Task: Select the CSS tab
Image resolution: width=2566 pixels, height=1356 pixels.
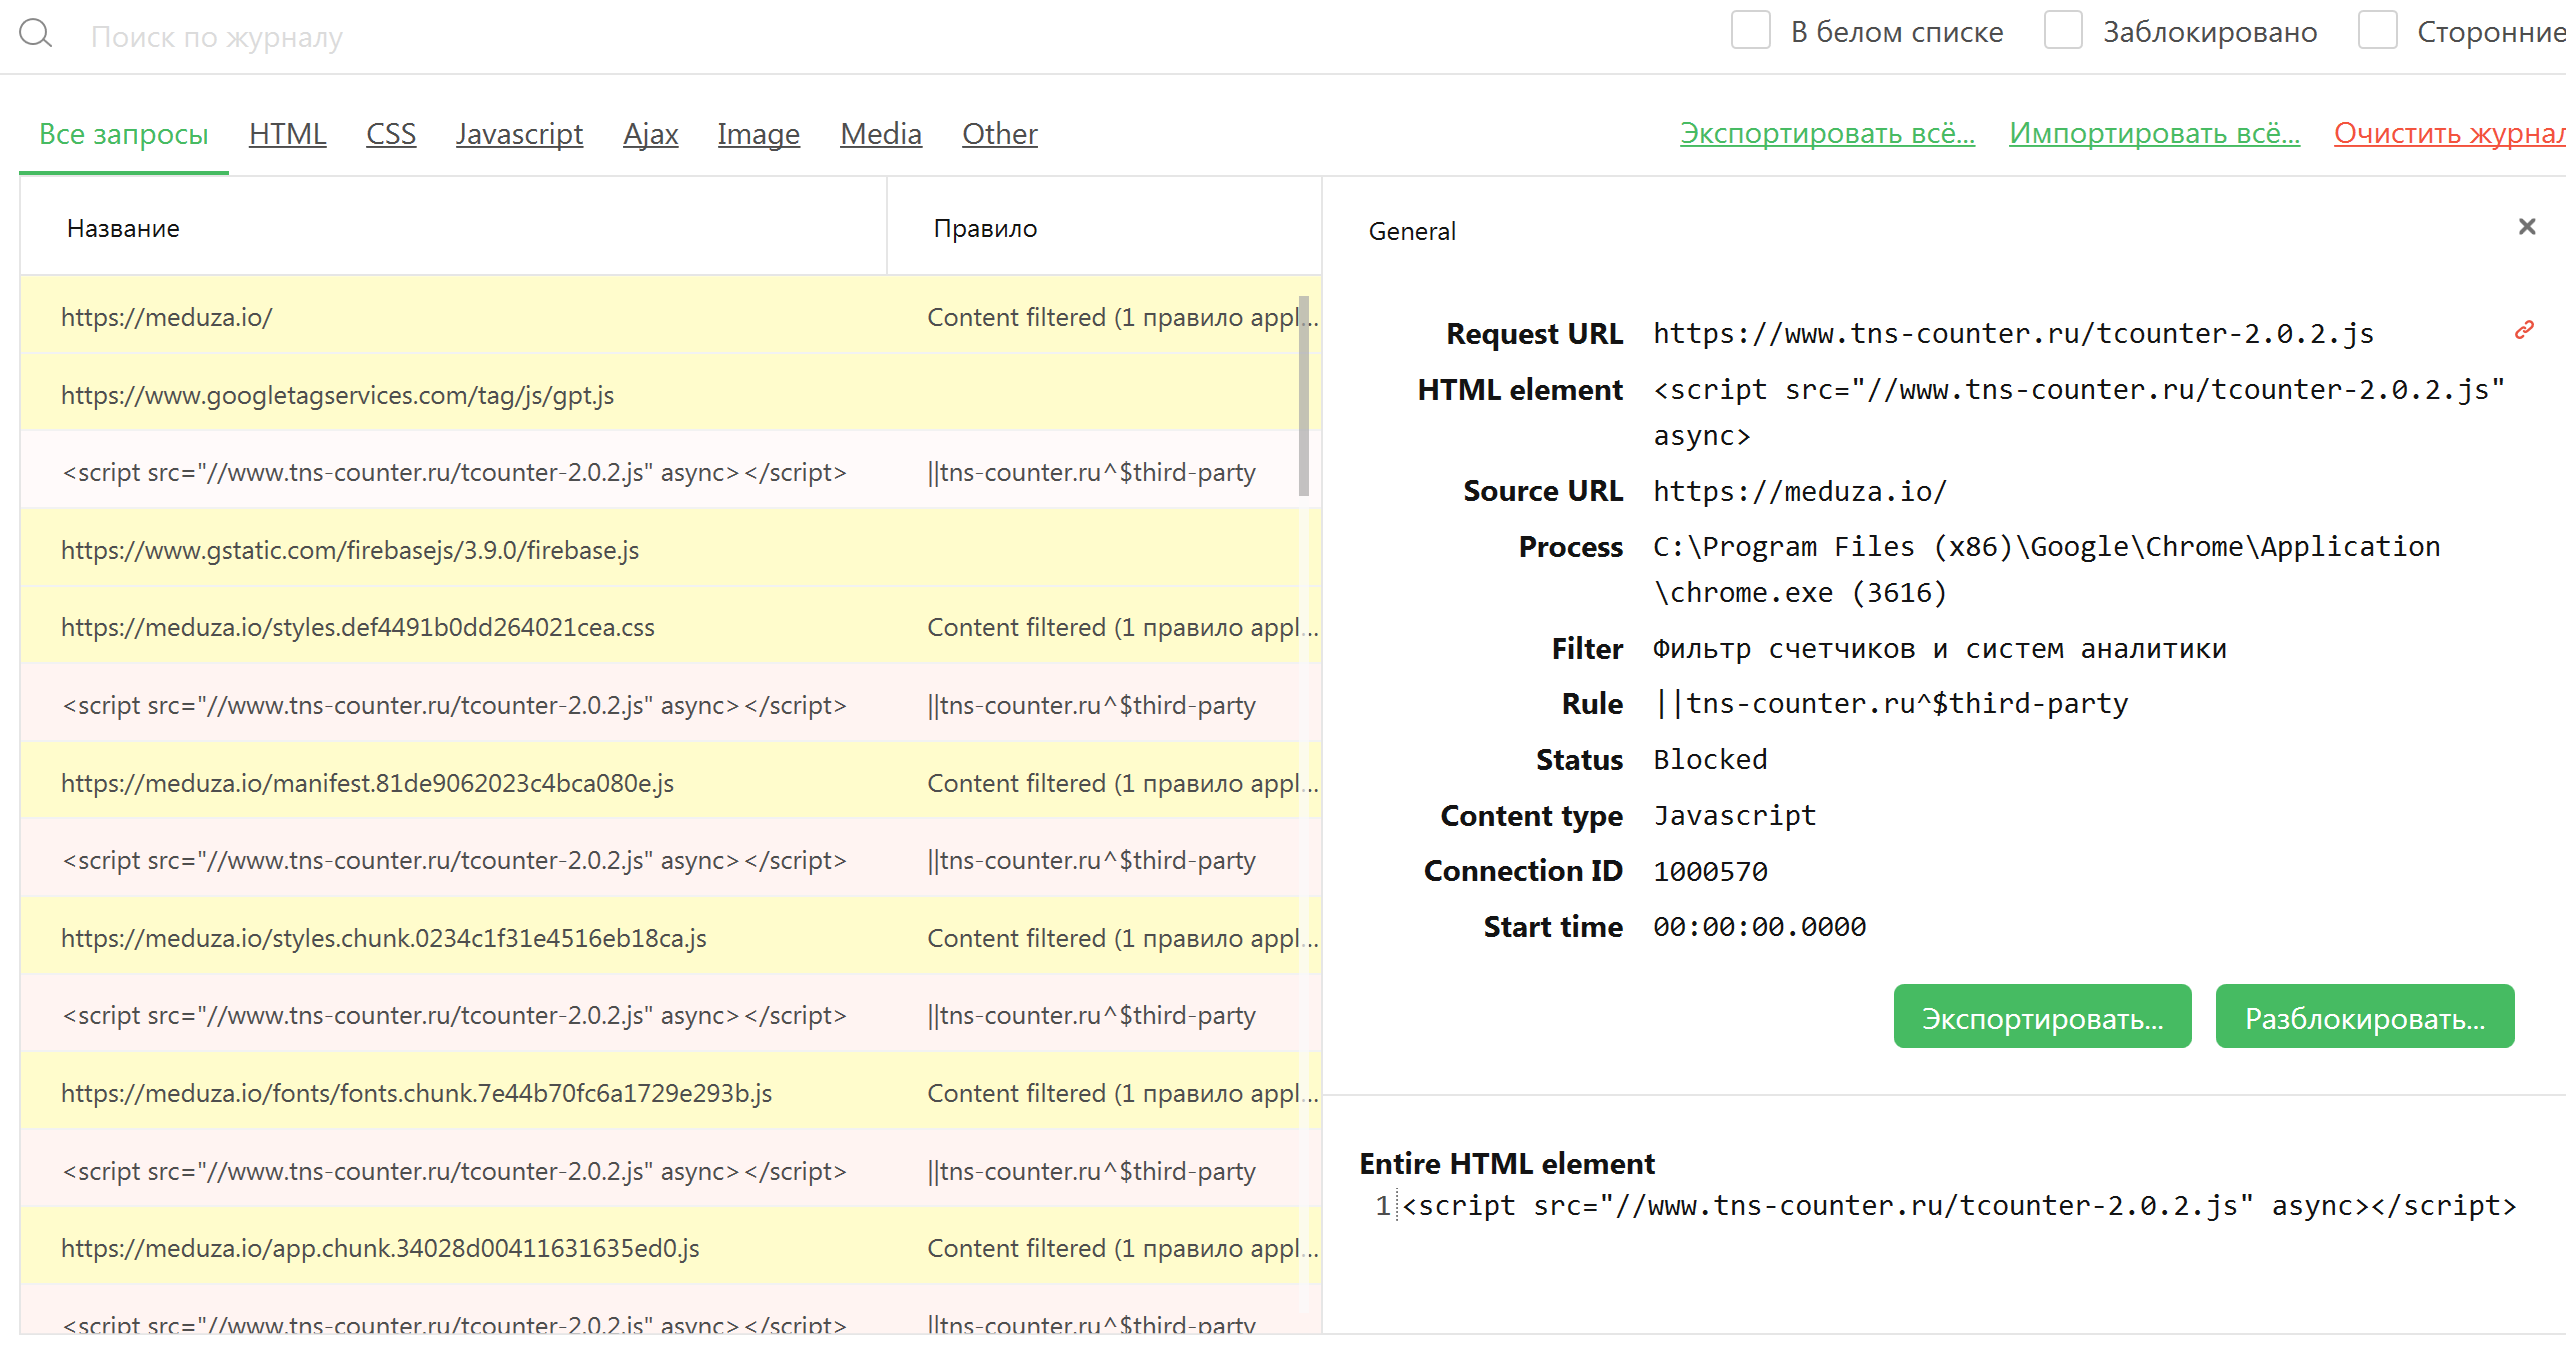Action: pos(390,134)
